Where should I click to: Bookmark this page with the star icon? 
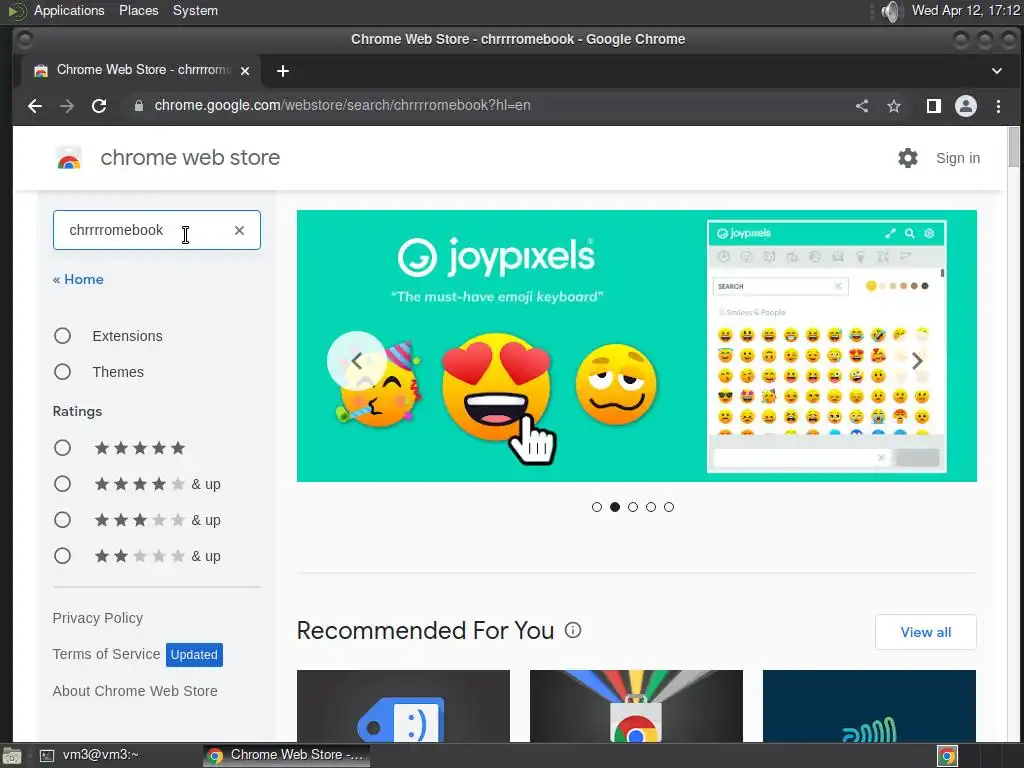pos(894,106)
